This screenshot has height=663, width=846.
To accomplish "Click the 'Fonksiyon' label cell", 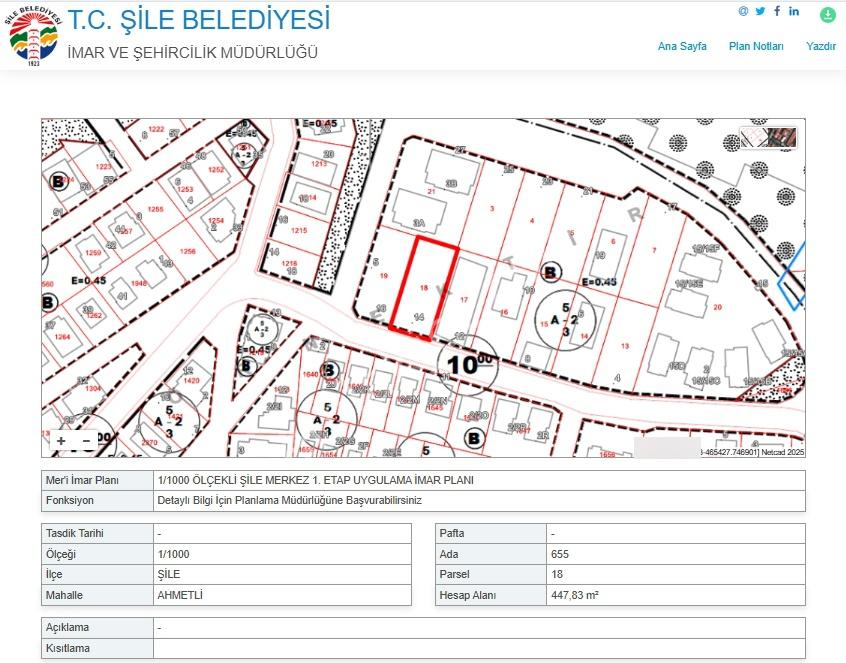I will point(98,501).
